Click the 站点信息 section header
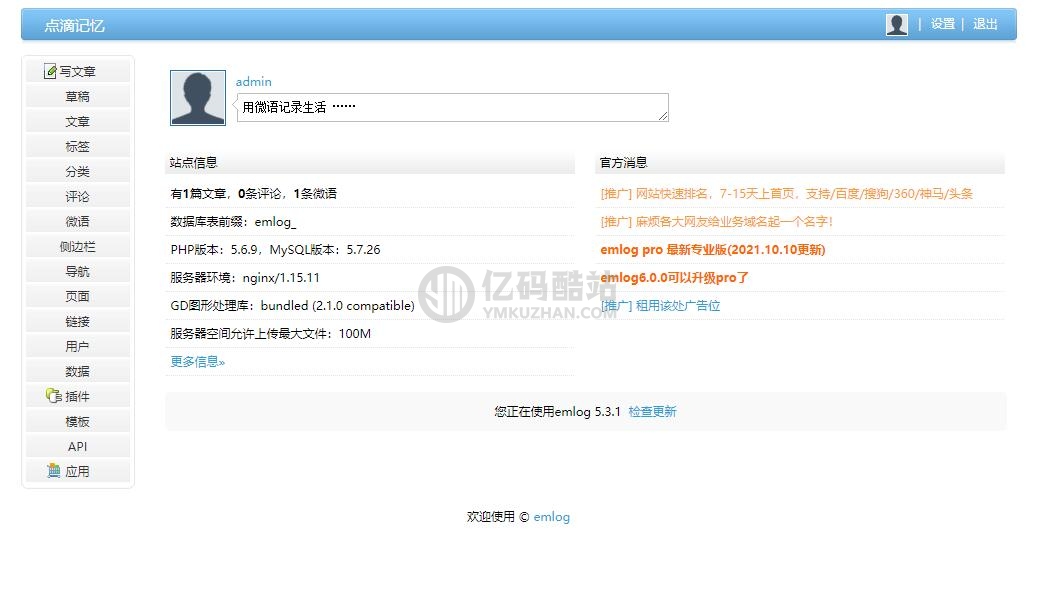 (x=370, y=163)
